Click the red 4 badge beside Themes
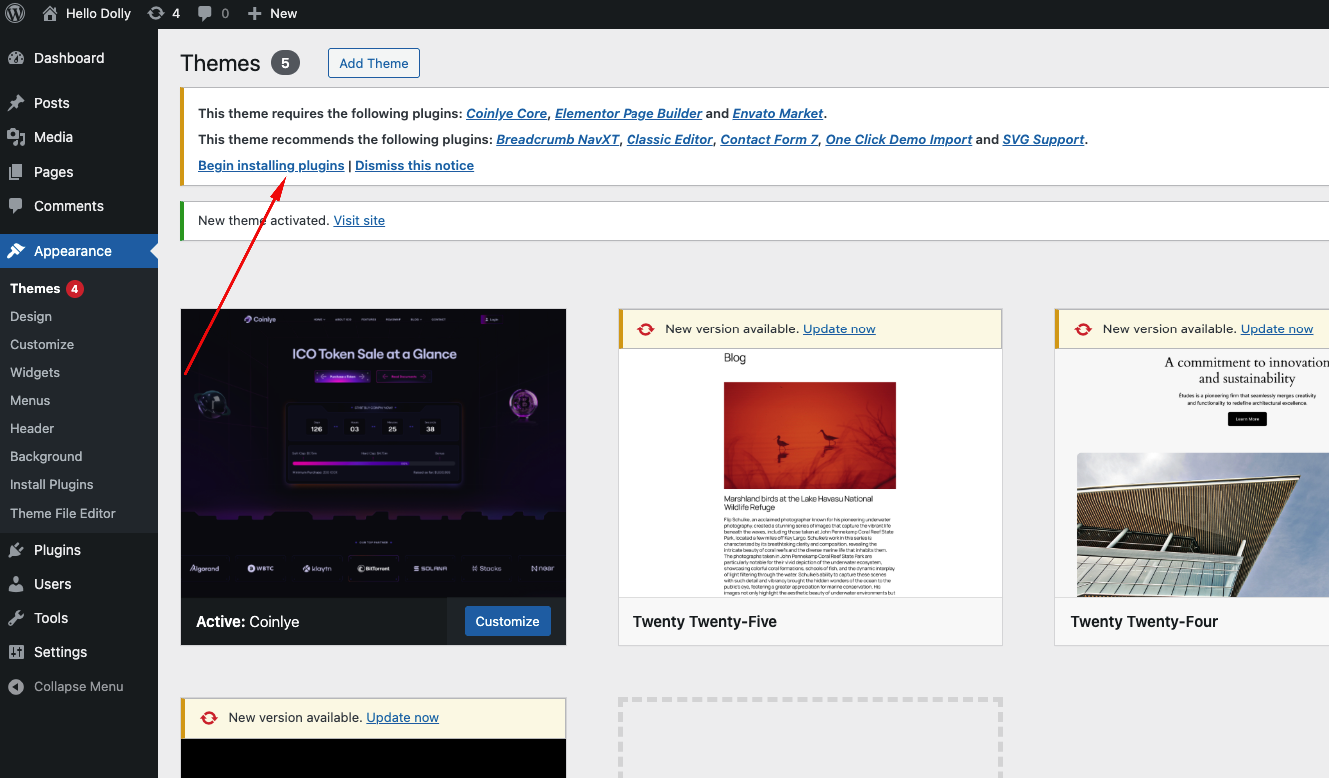This screenshot has width=1329, height=778. pos(75,289)
